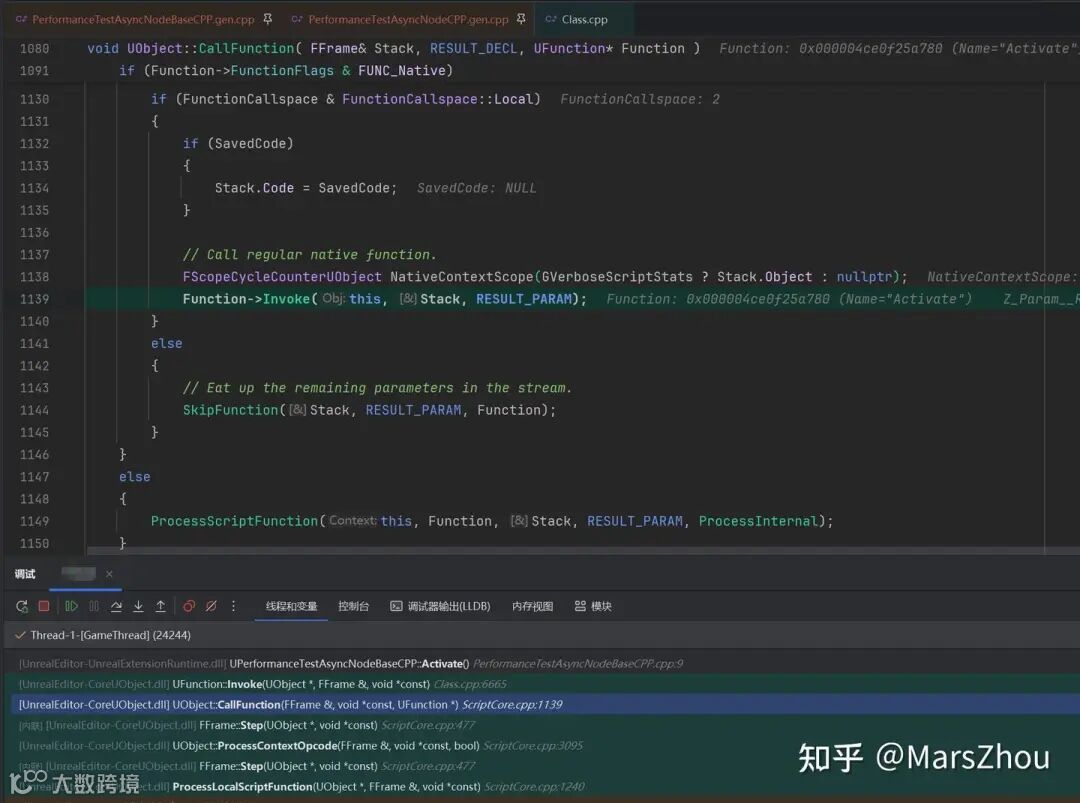The width and height of the screenshot is (1080, 803).
Task: Pause the running program
Action: (x=94, y=606)
